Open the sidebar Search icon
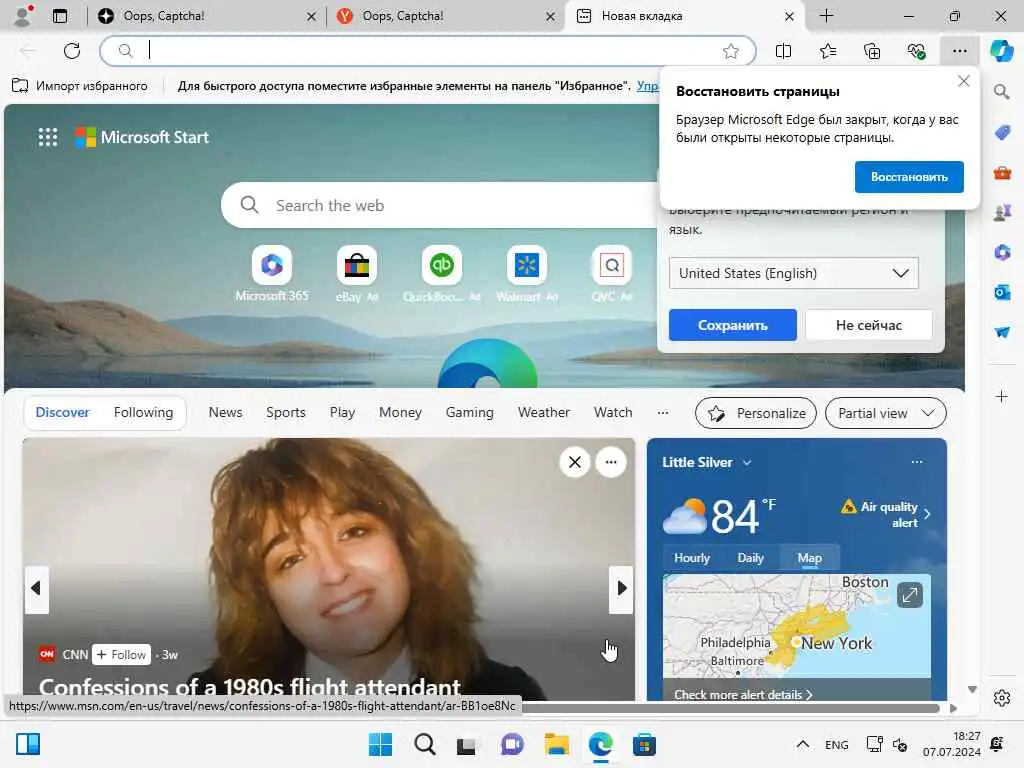This screenshot has height=768, width=1024. click(1002, 92)
